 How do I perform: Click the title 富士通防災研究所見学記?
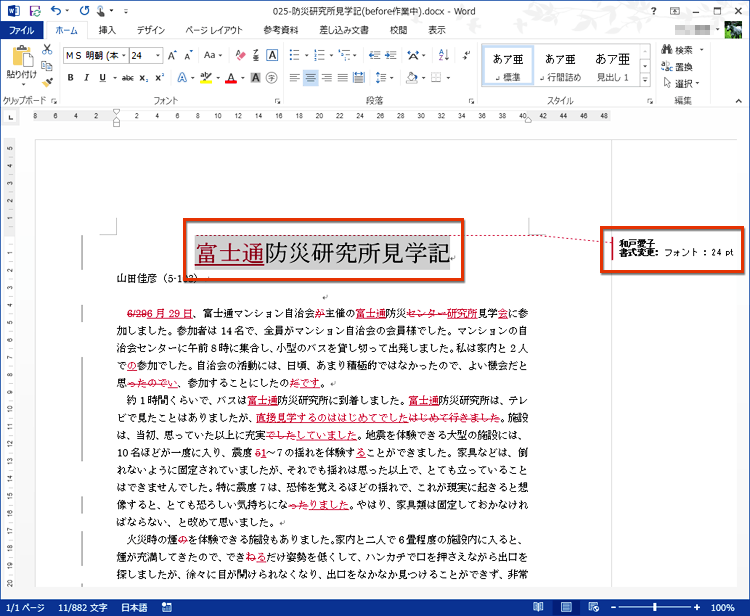click(322, 252)
